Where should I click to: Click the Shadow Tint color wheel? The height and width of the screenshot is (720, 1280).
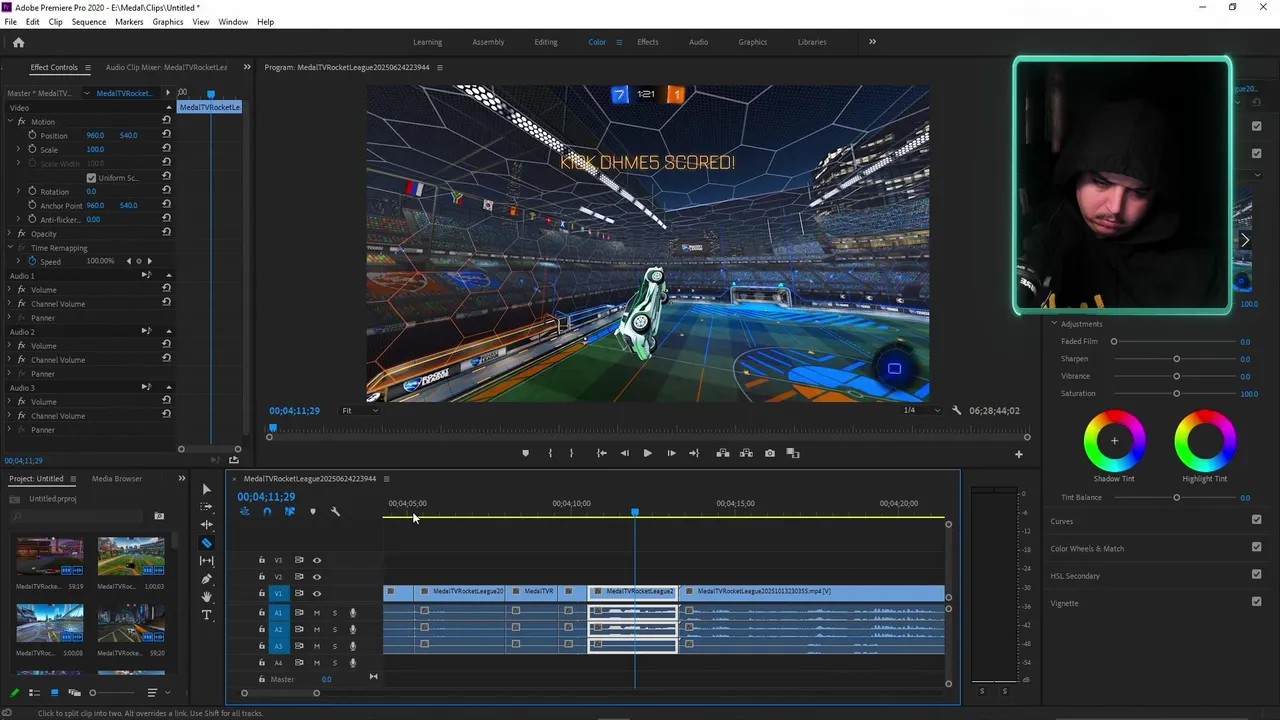1114,440
